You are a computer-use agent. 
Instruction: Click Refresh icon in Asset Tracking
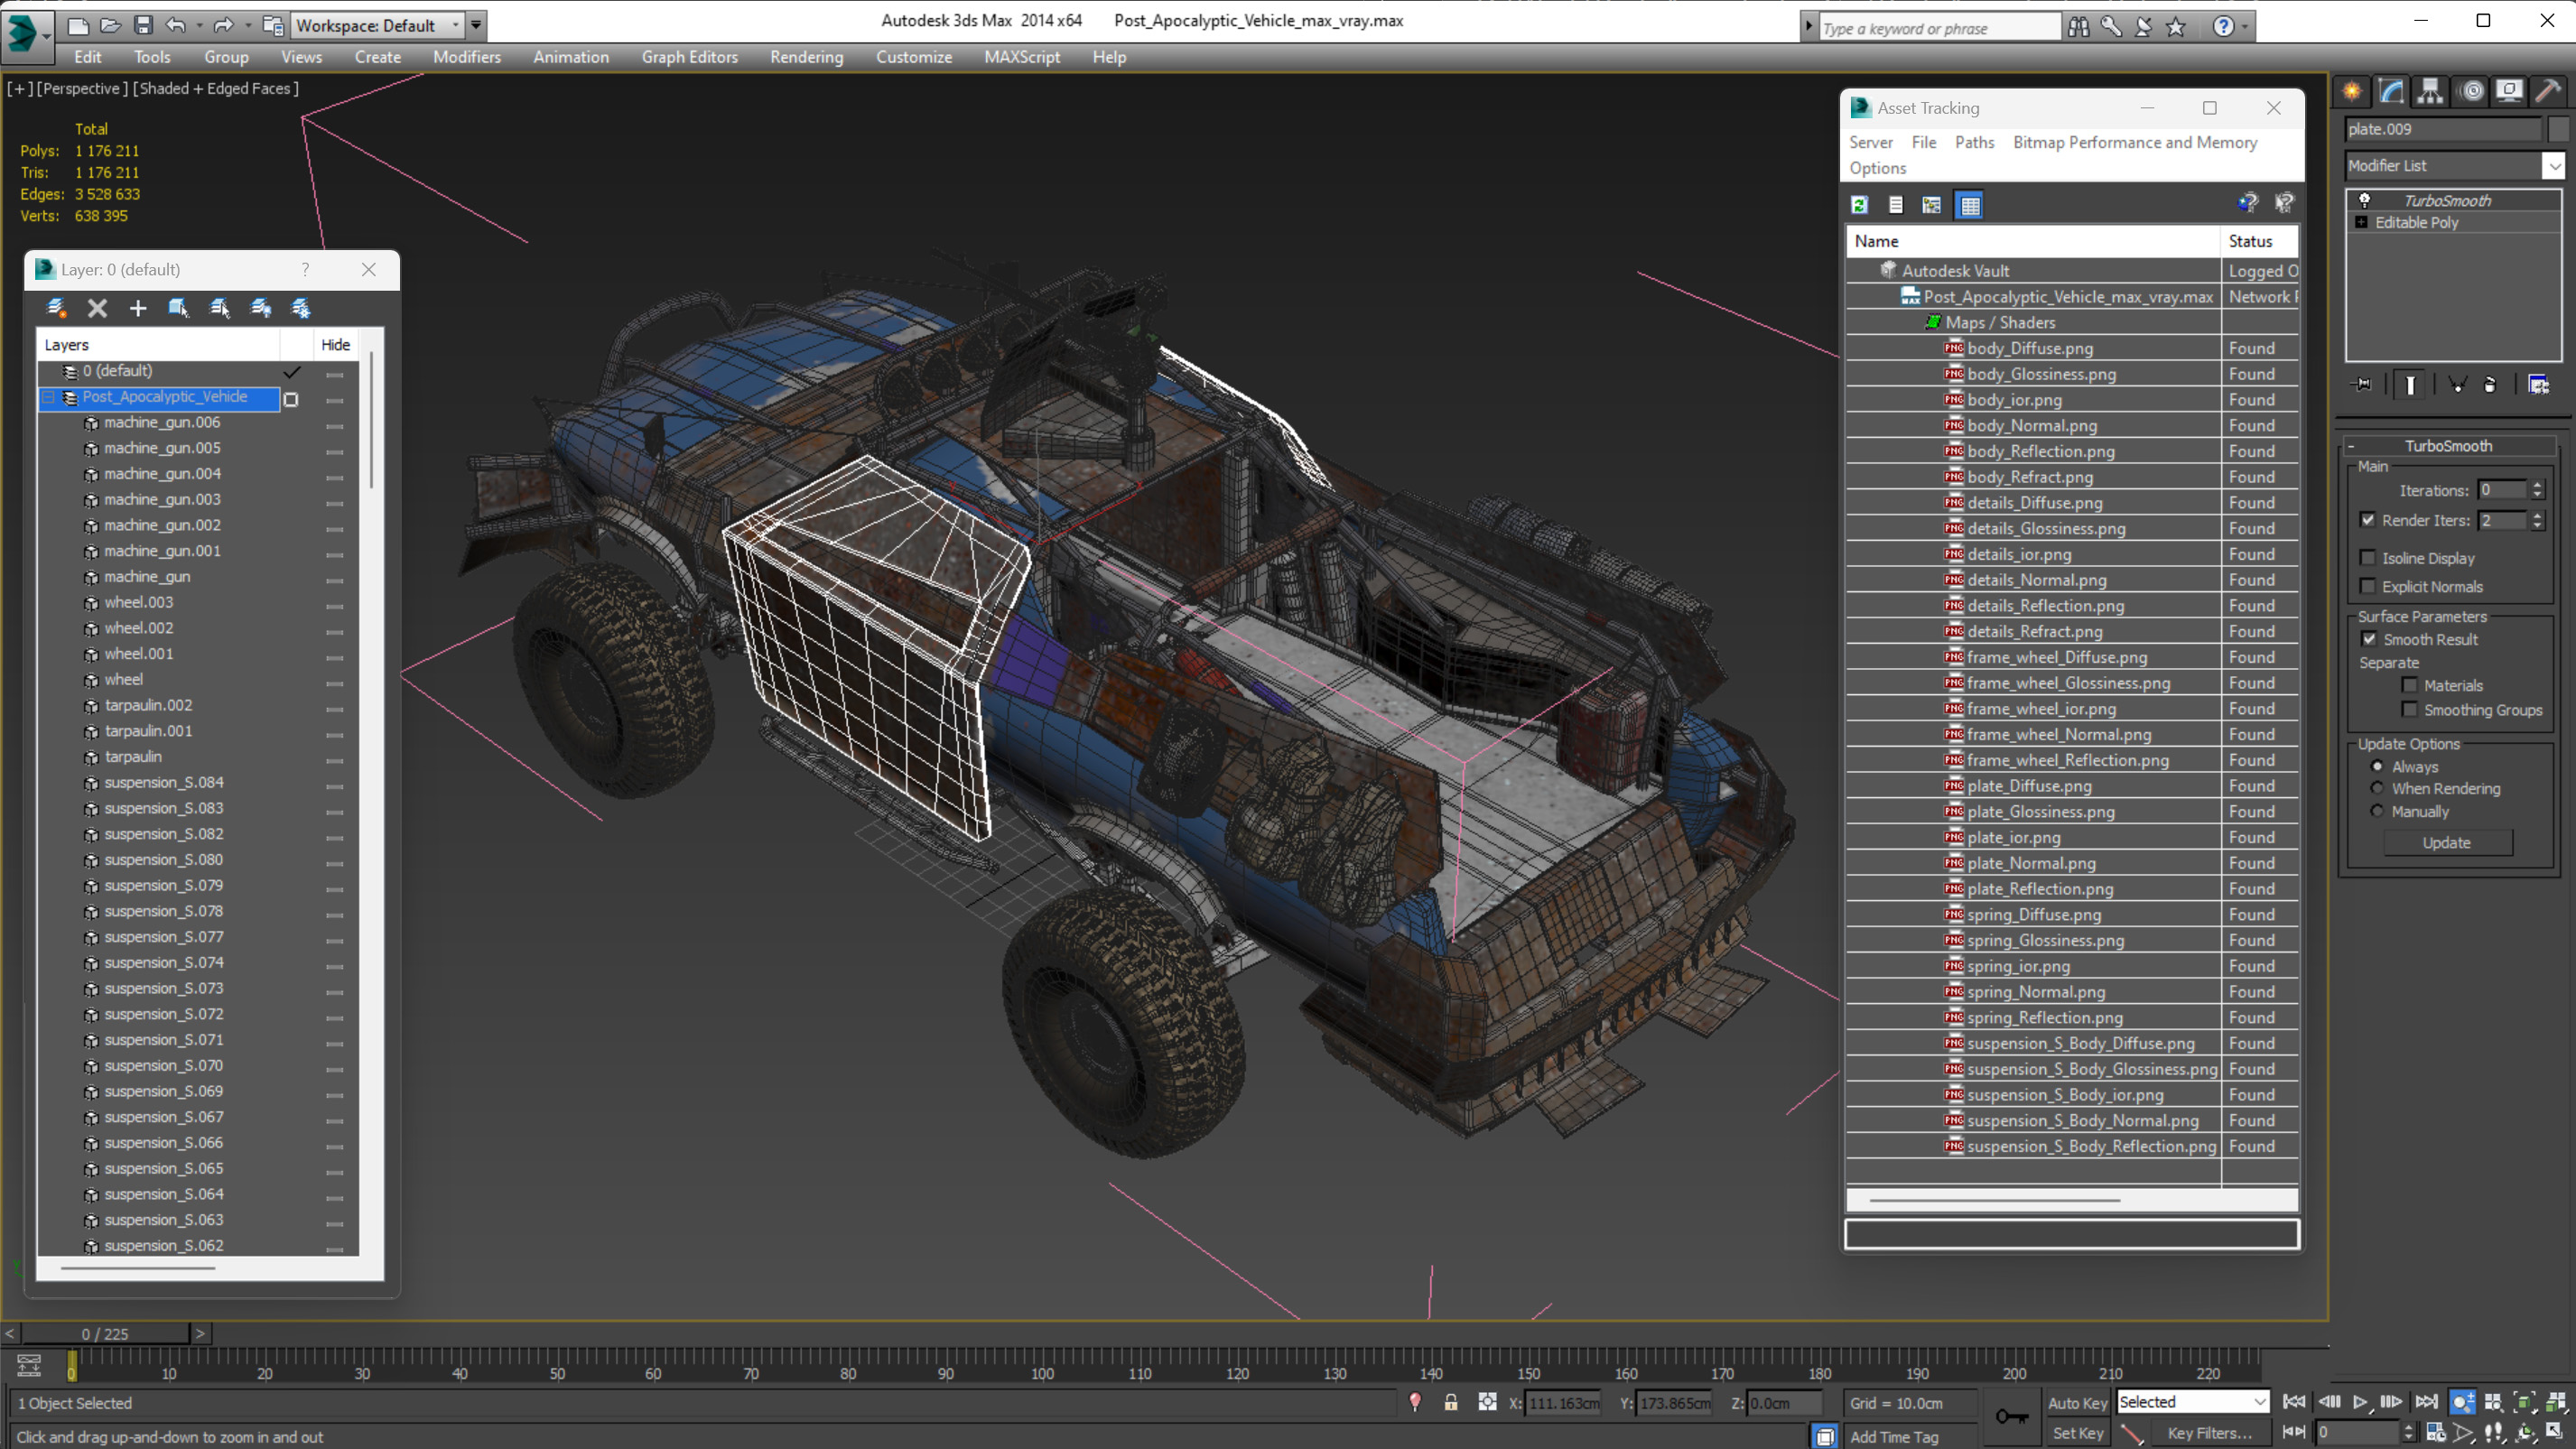pyautogui.click(x=1859, y=205)
